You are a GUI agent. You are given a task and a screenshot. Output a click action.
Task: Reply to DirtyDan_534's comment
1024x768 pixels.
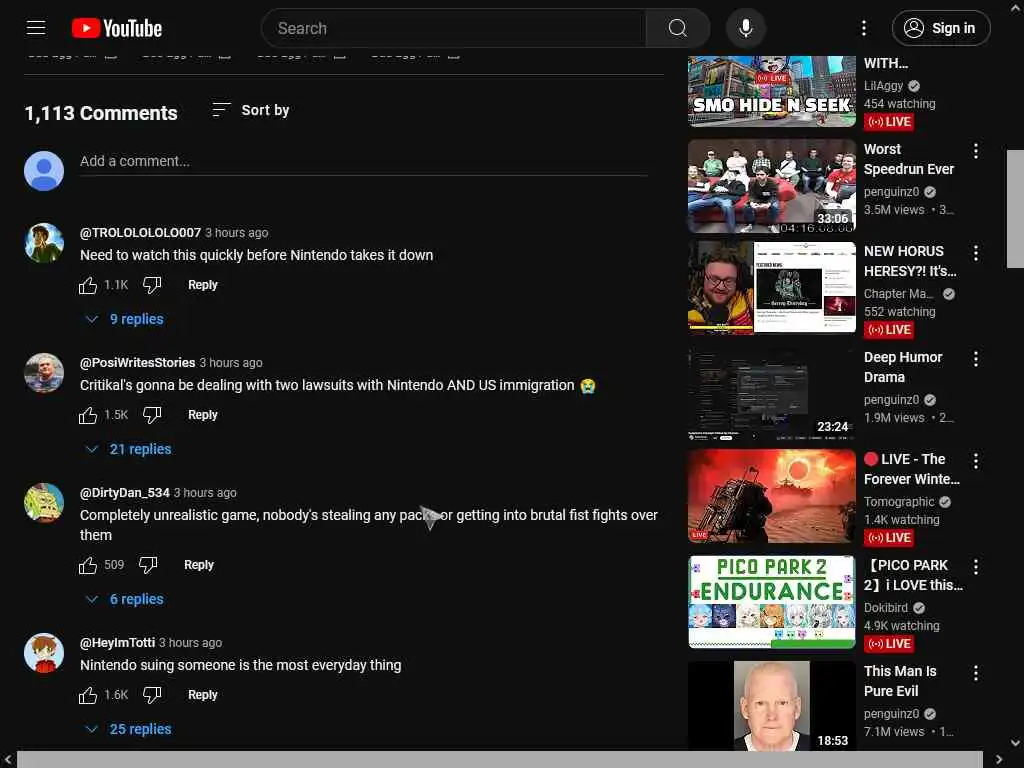point(199,566)
